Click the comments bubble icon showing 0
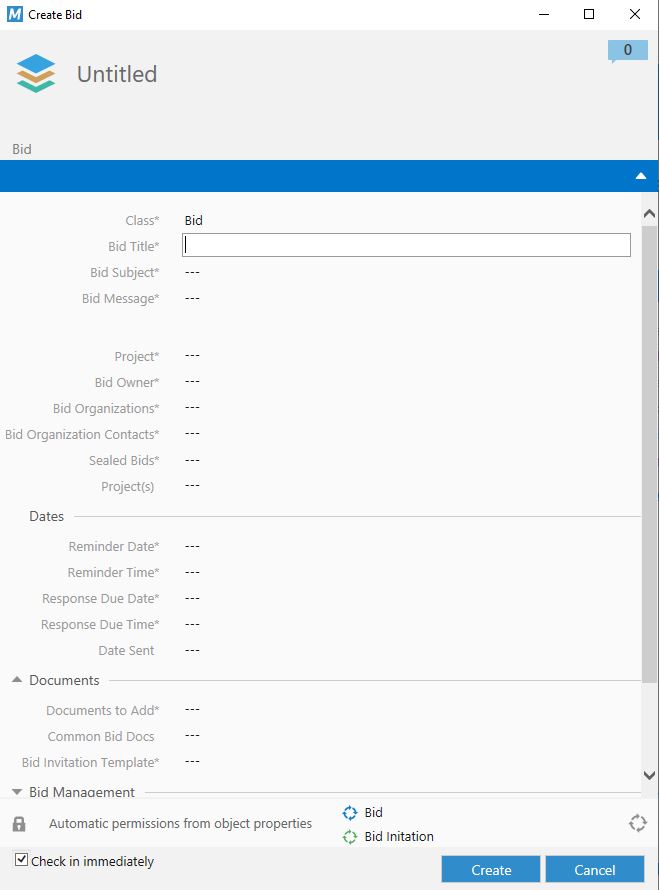The image size is (659, 890). 627,51
